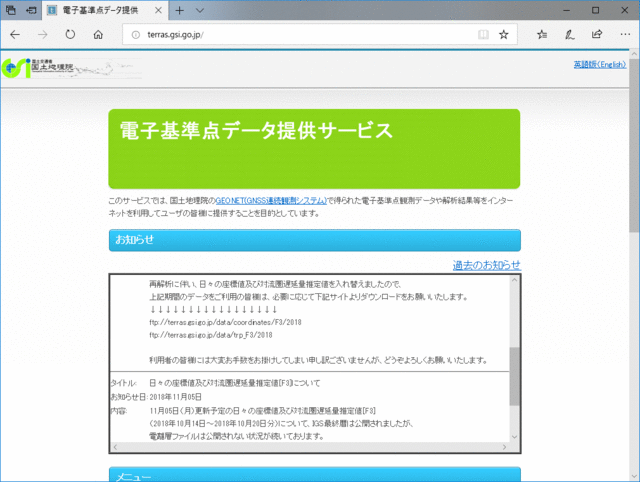Open the set-aside tabs panel icon

(11, 10)
